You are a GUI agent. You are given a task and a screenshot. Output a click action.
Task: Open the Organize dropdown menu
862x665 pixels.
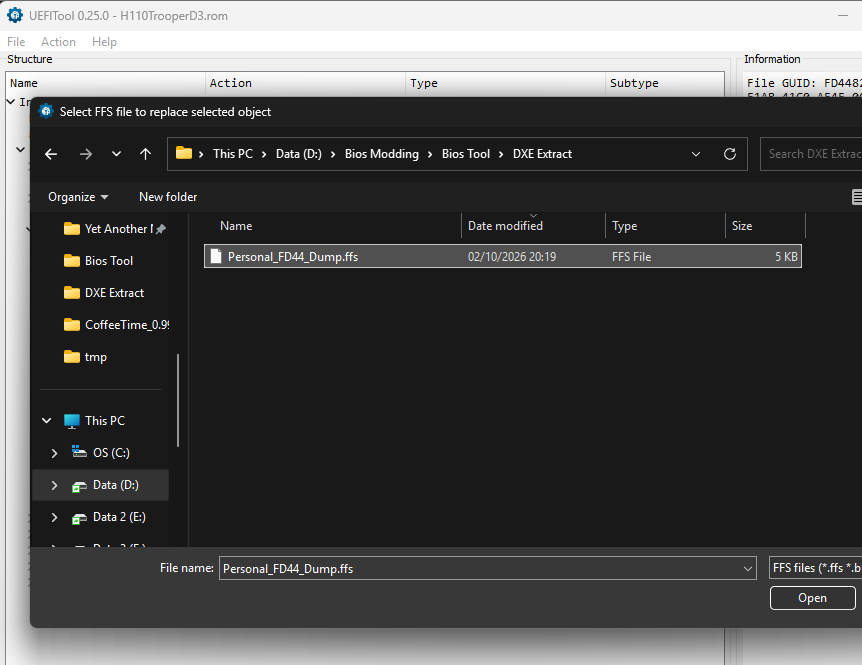[x=78, y=197]
